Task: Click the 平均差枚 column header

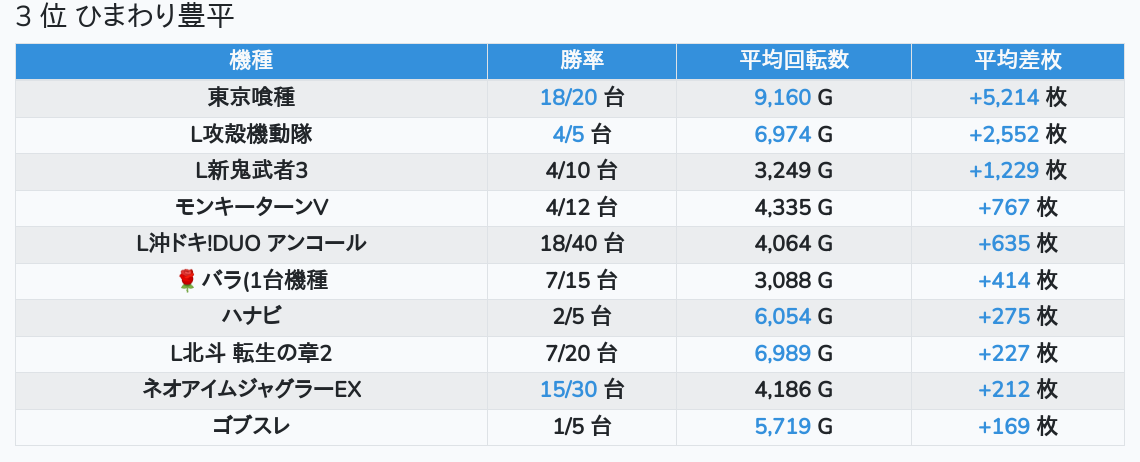Action: pyautogui.click(x=1018, y=60)
